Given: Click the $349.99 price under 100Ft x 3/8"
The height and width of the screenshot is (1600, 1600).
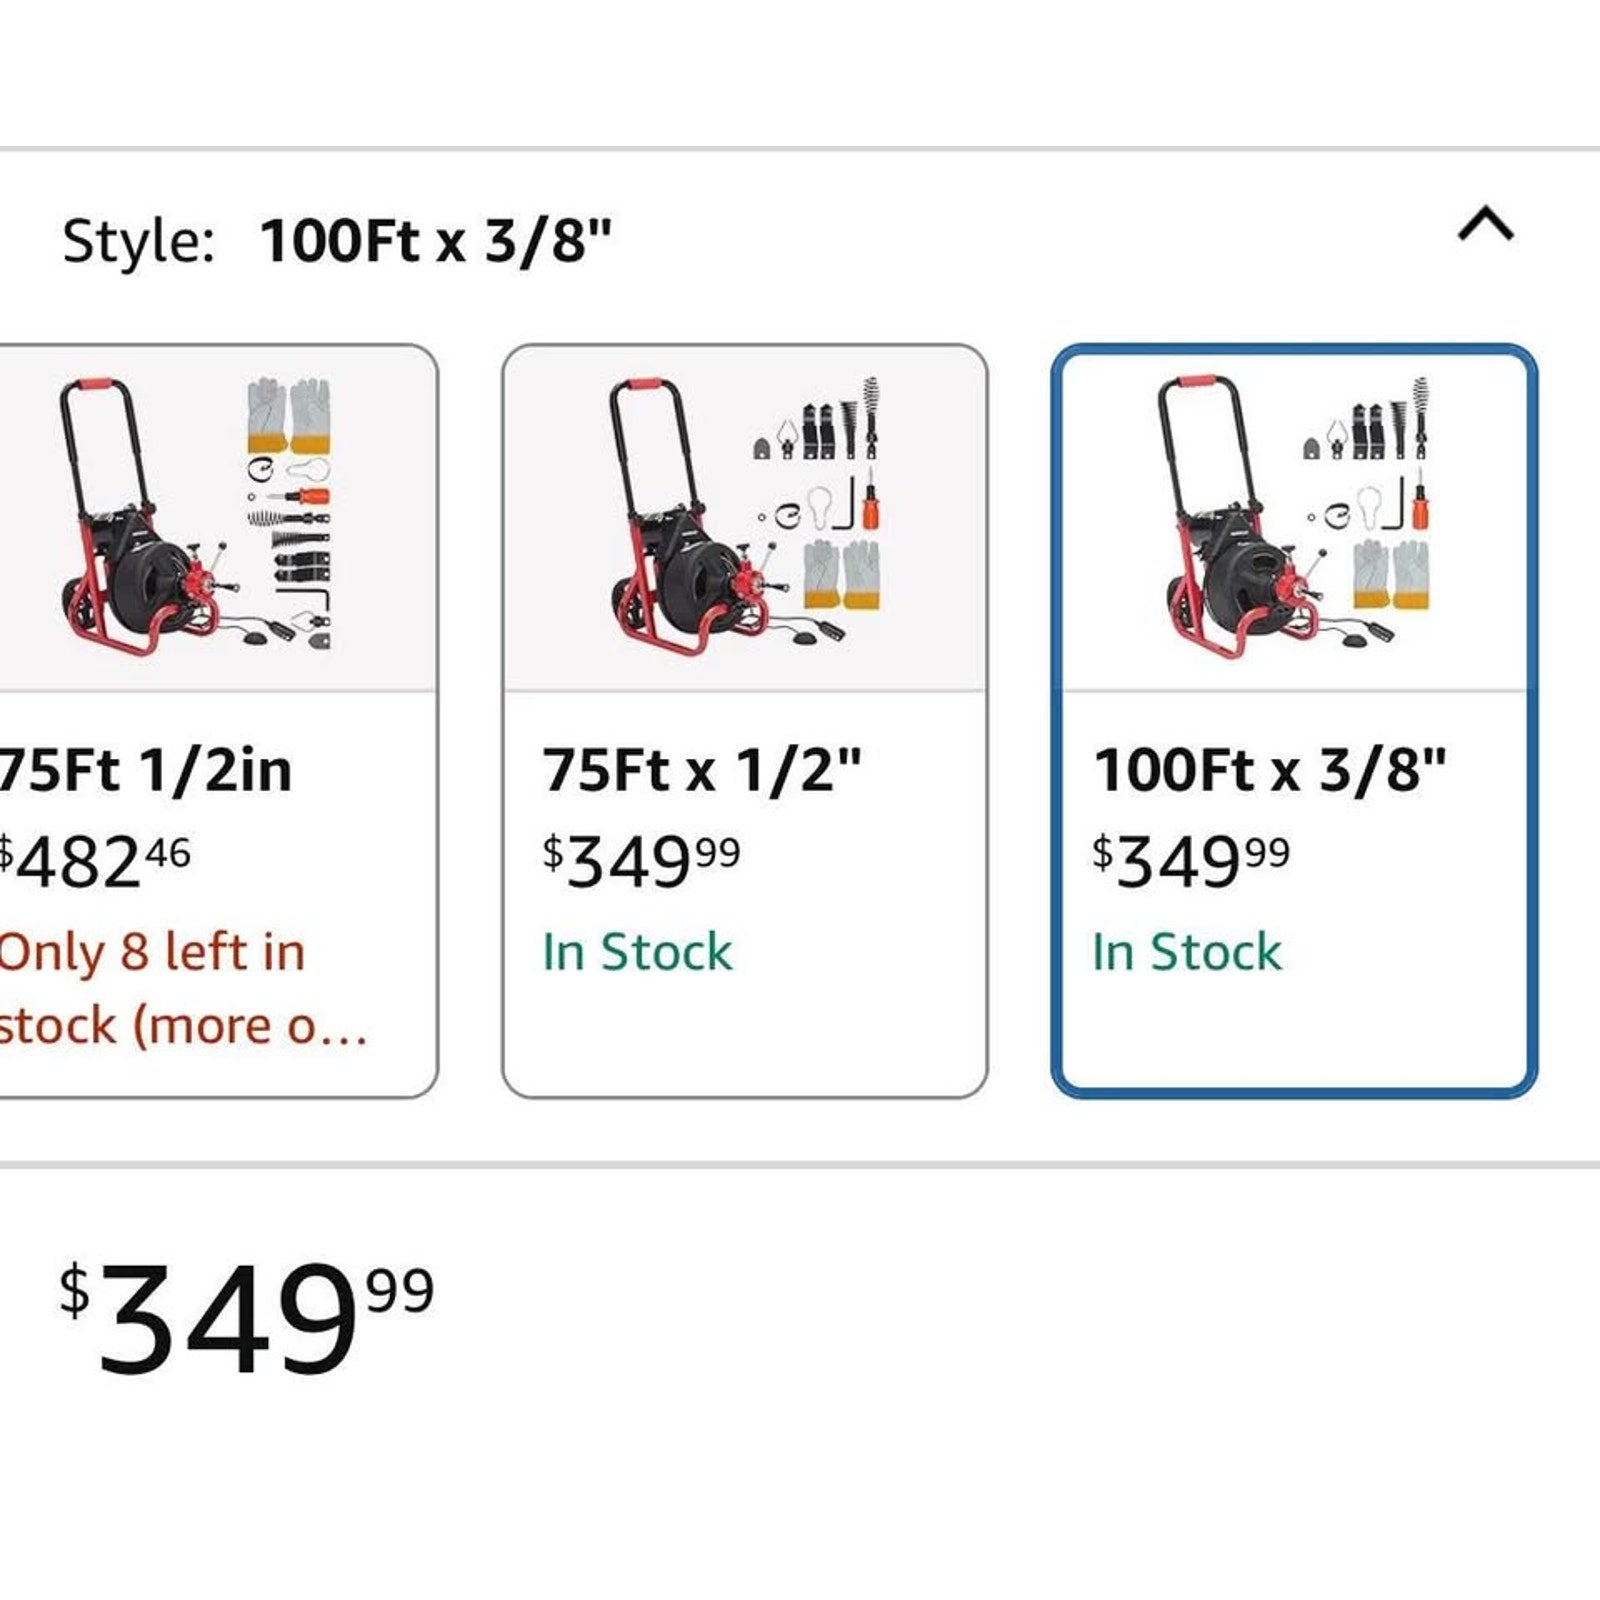Looking at the screenshot, I should pyautogui.click(x=1191, y=862).
